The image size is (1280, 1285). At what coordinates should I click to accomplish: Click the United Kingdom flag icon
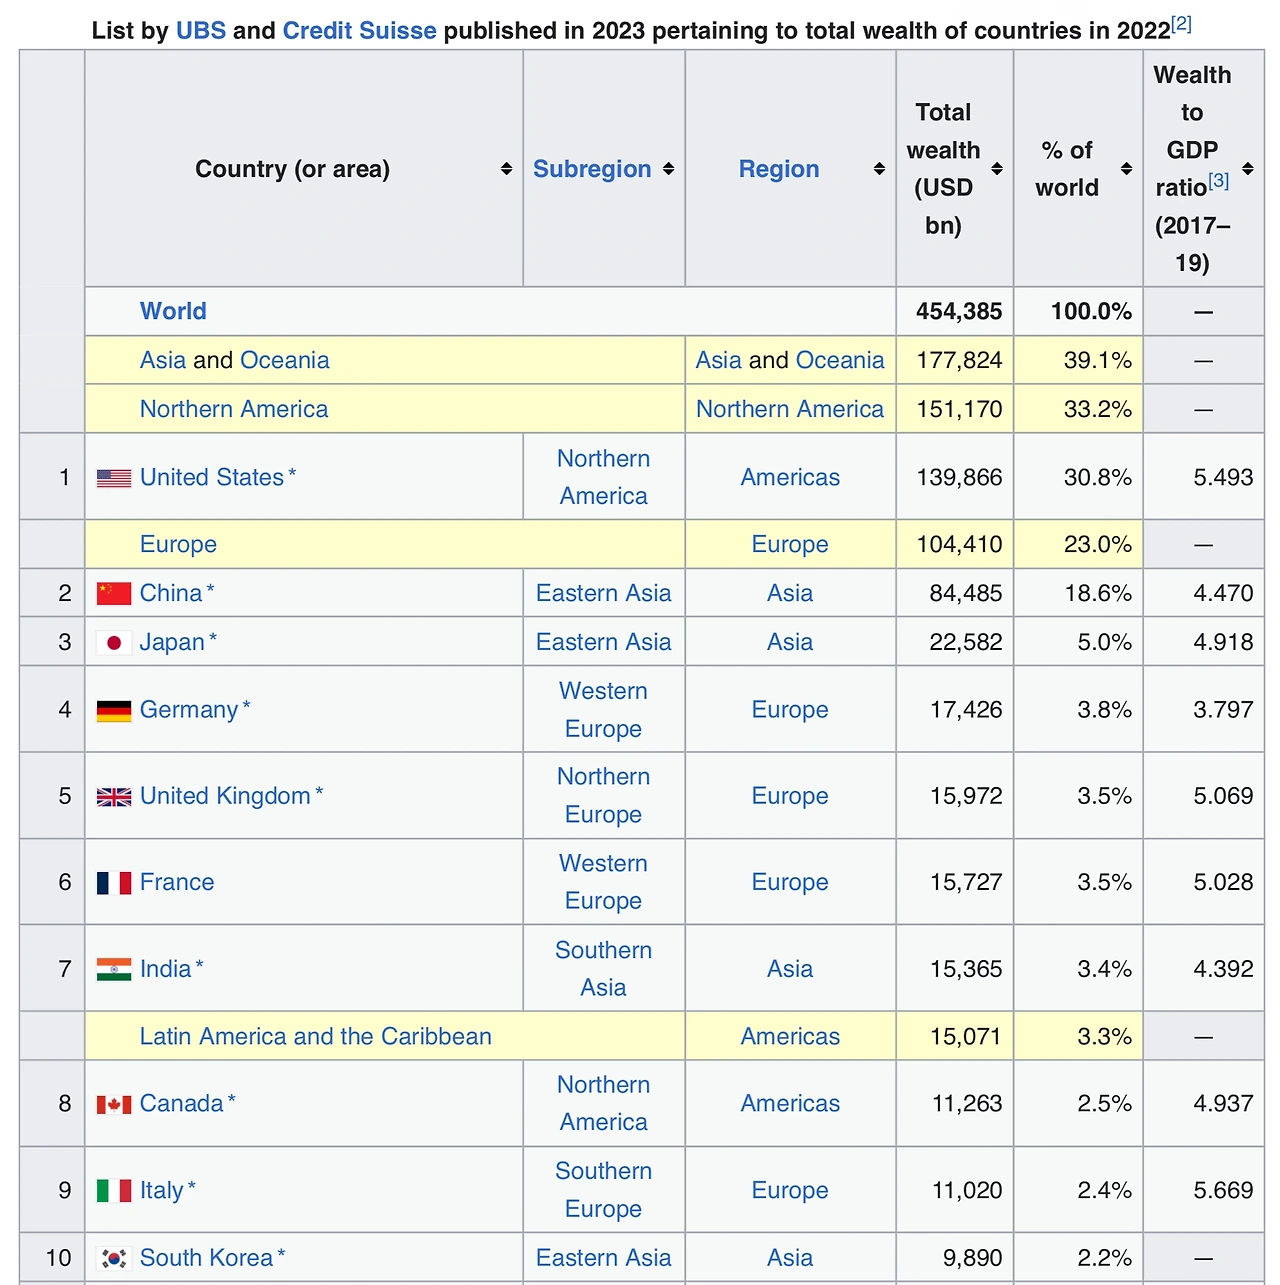(114, 797)
